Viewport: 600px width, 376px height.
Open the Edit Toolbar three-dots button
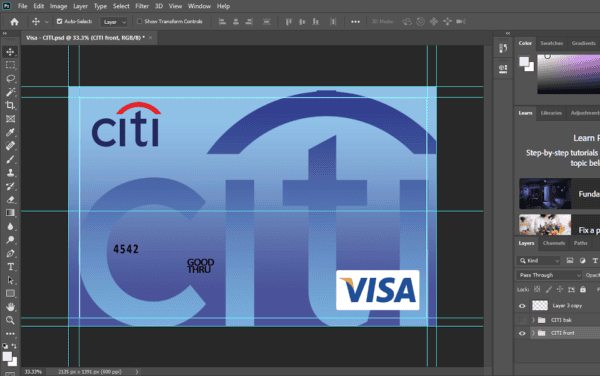(x=10, y=334)
